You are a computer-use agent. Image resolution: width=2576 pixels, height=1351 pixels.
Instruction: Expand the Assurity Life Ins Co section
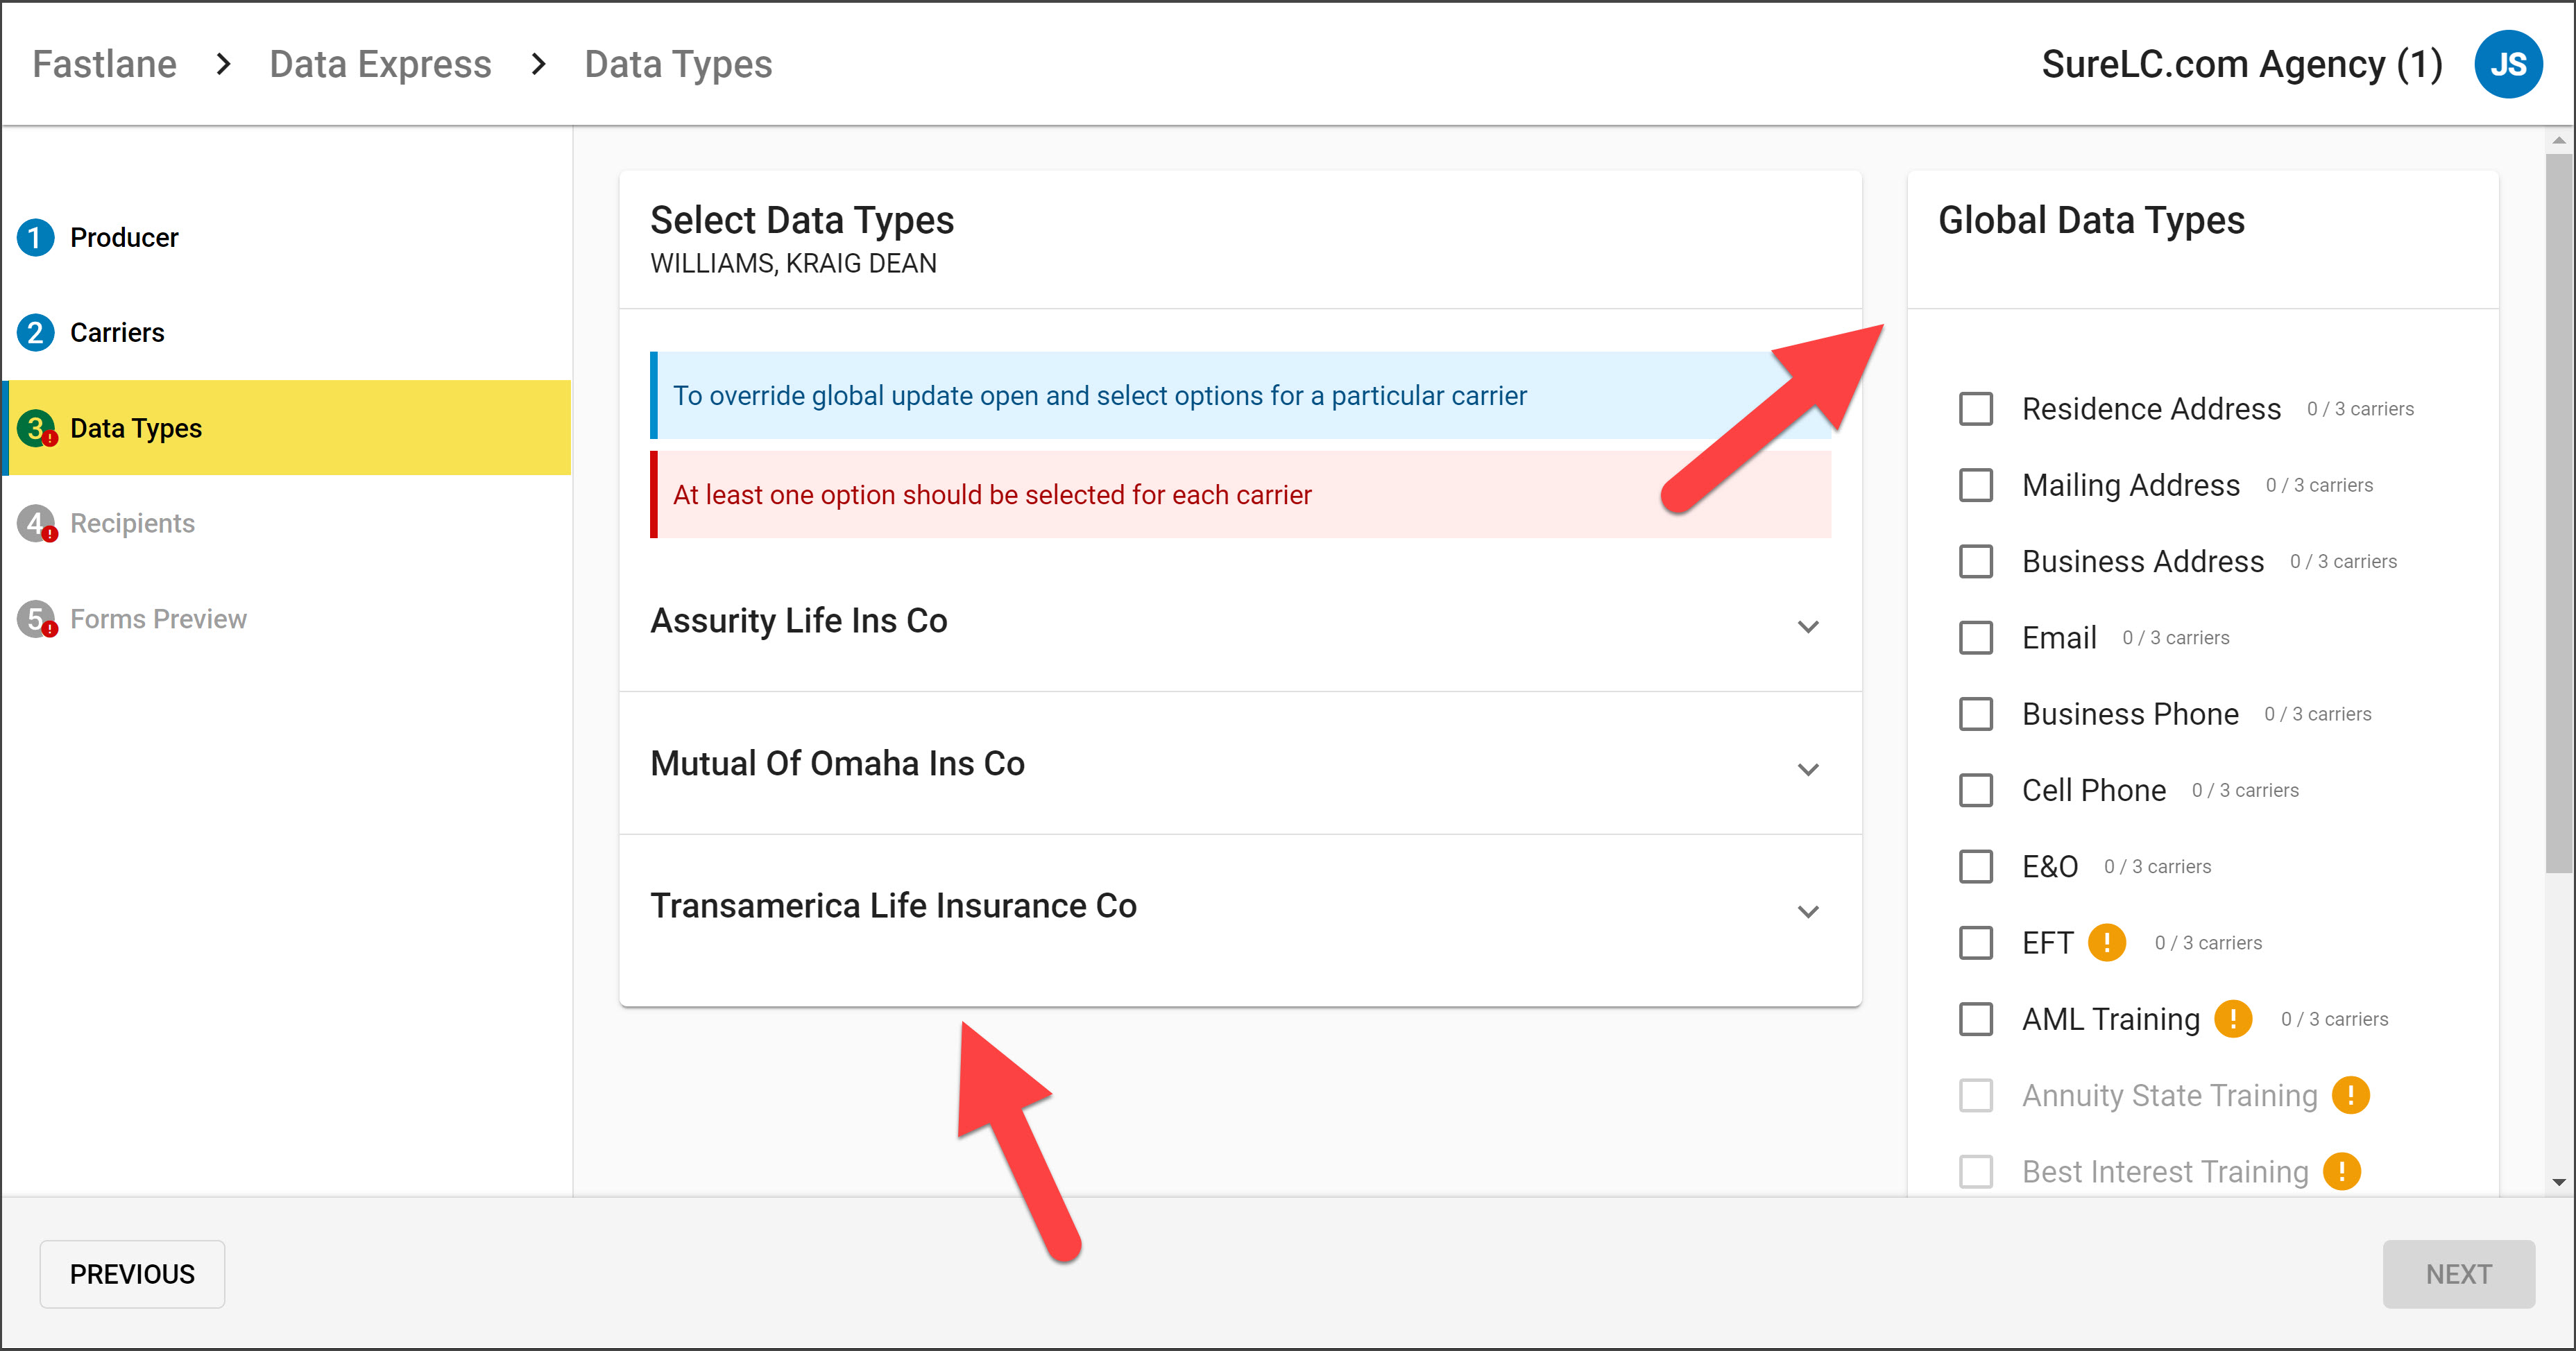click(1807, 626)
